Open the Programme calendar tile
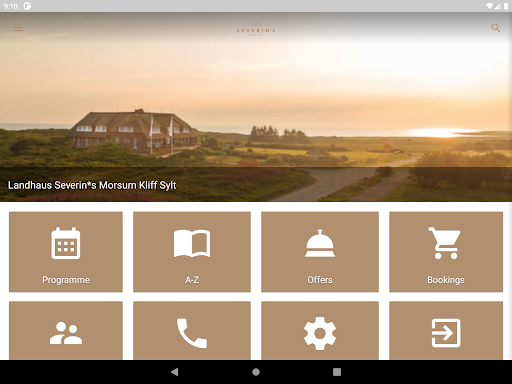This screenshot has width=512, height=384. tap(66, 252)
